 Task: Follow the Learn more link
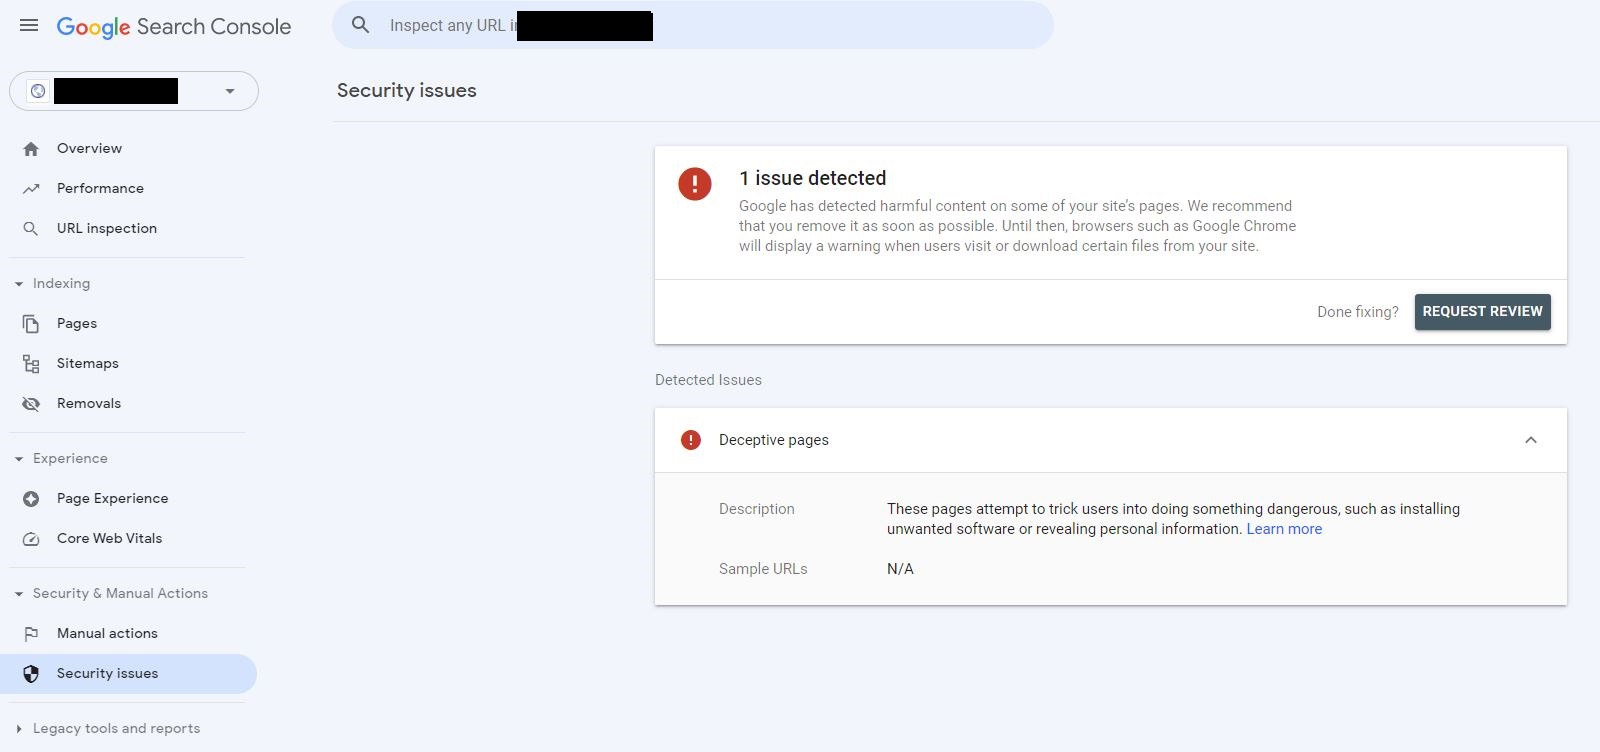[x=1284, y=529]
